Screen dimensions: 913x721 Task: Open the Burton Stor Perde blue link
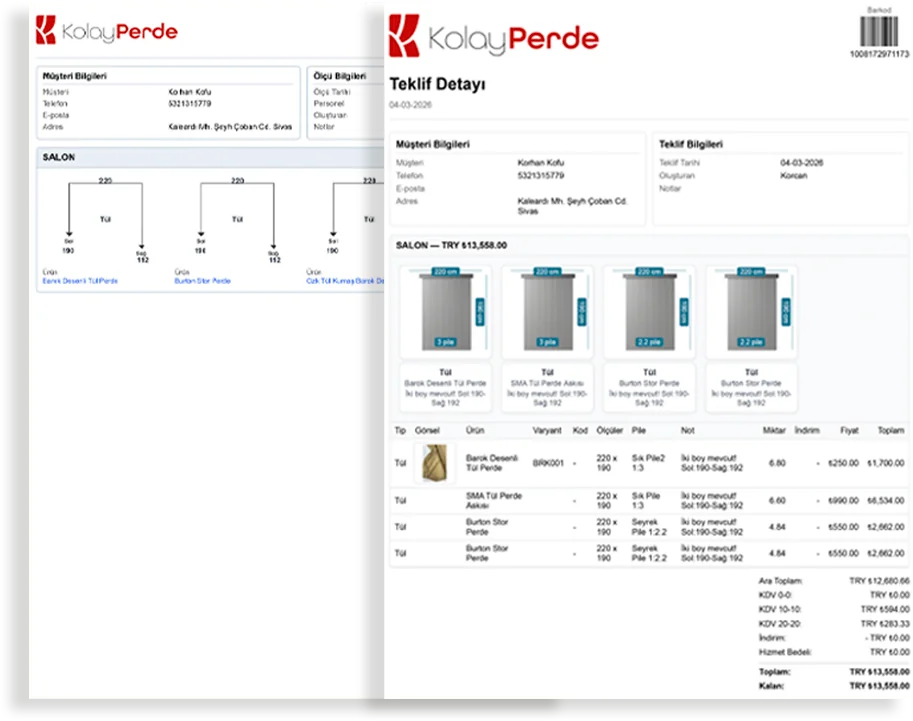click(203, 281)
